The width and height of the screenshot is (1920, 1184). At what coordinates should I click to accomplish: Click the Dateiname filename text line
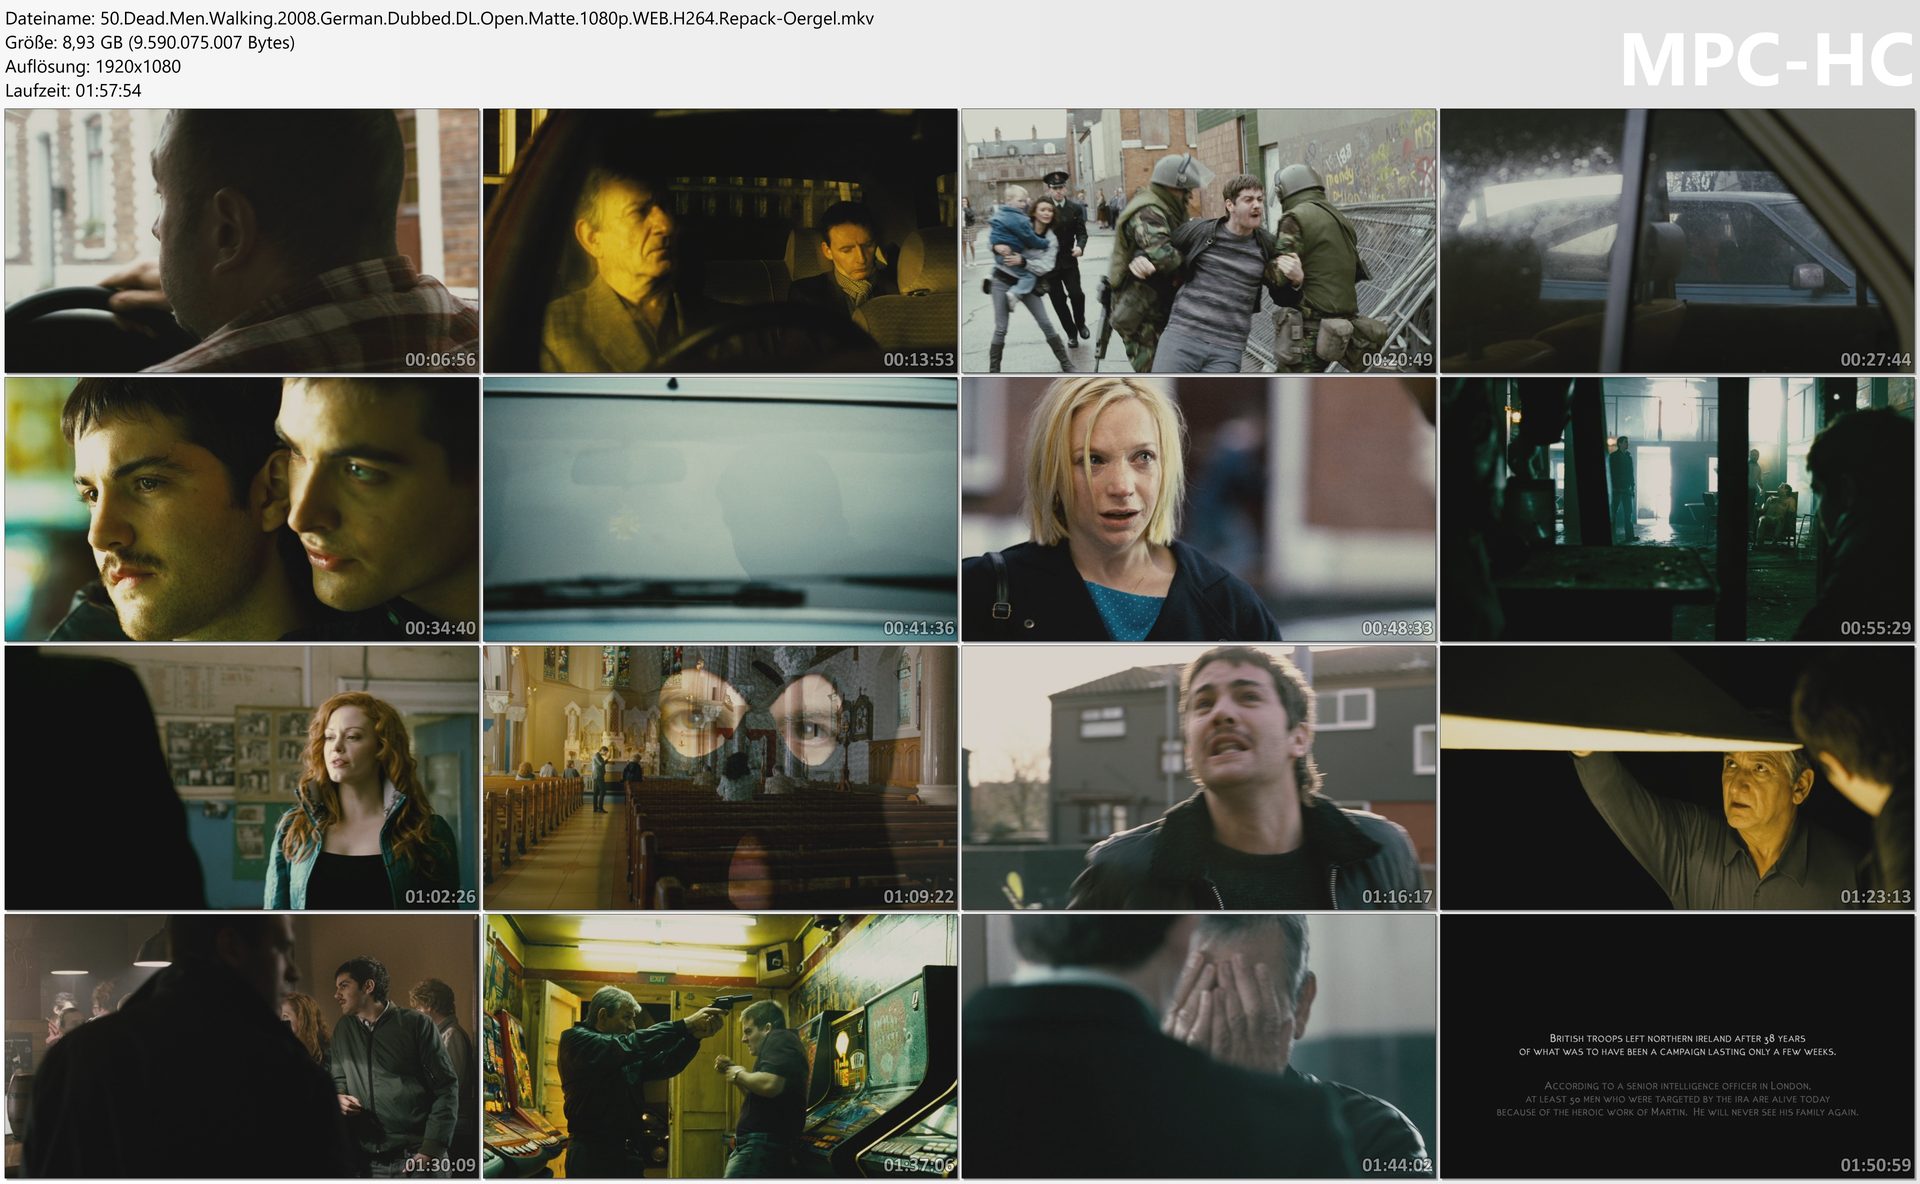coord(439,18)
